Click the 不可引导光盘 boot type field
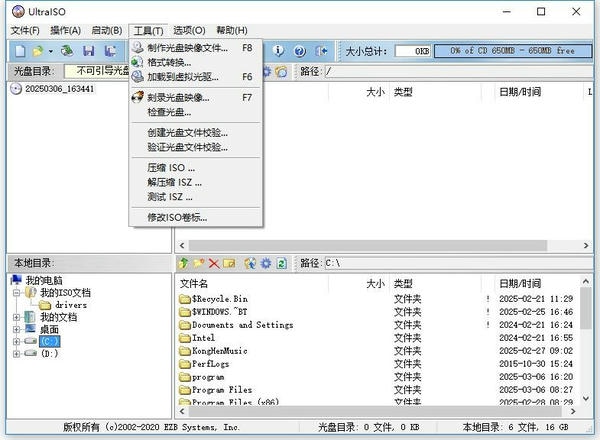Screen dimensions: 600x440 click(x=98, y=71)
